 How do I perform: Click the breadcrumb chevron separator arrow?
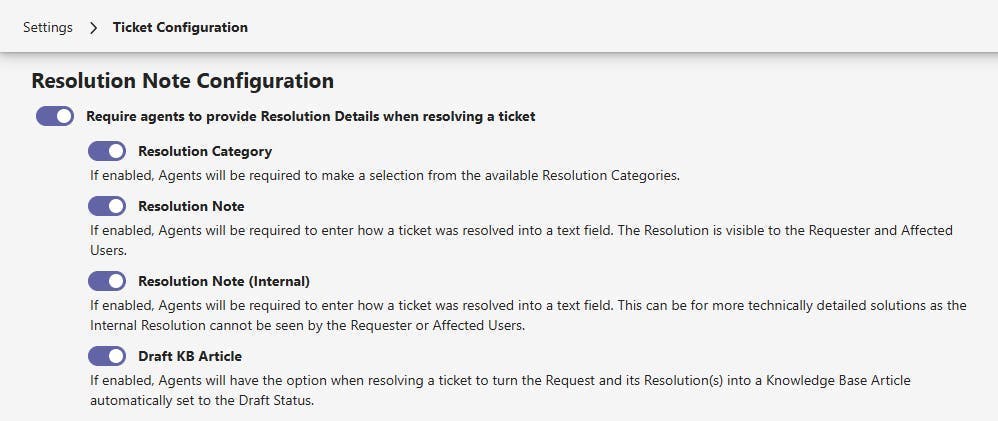tap(93, 28)
